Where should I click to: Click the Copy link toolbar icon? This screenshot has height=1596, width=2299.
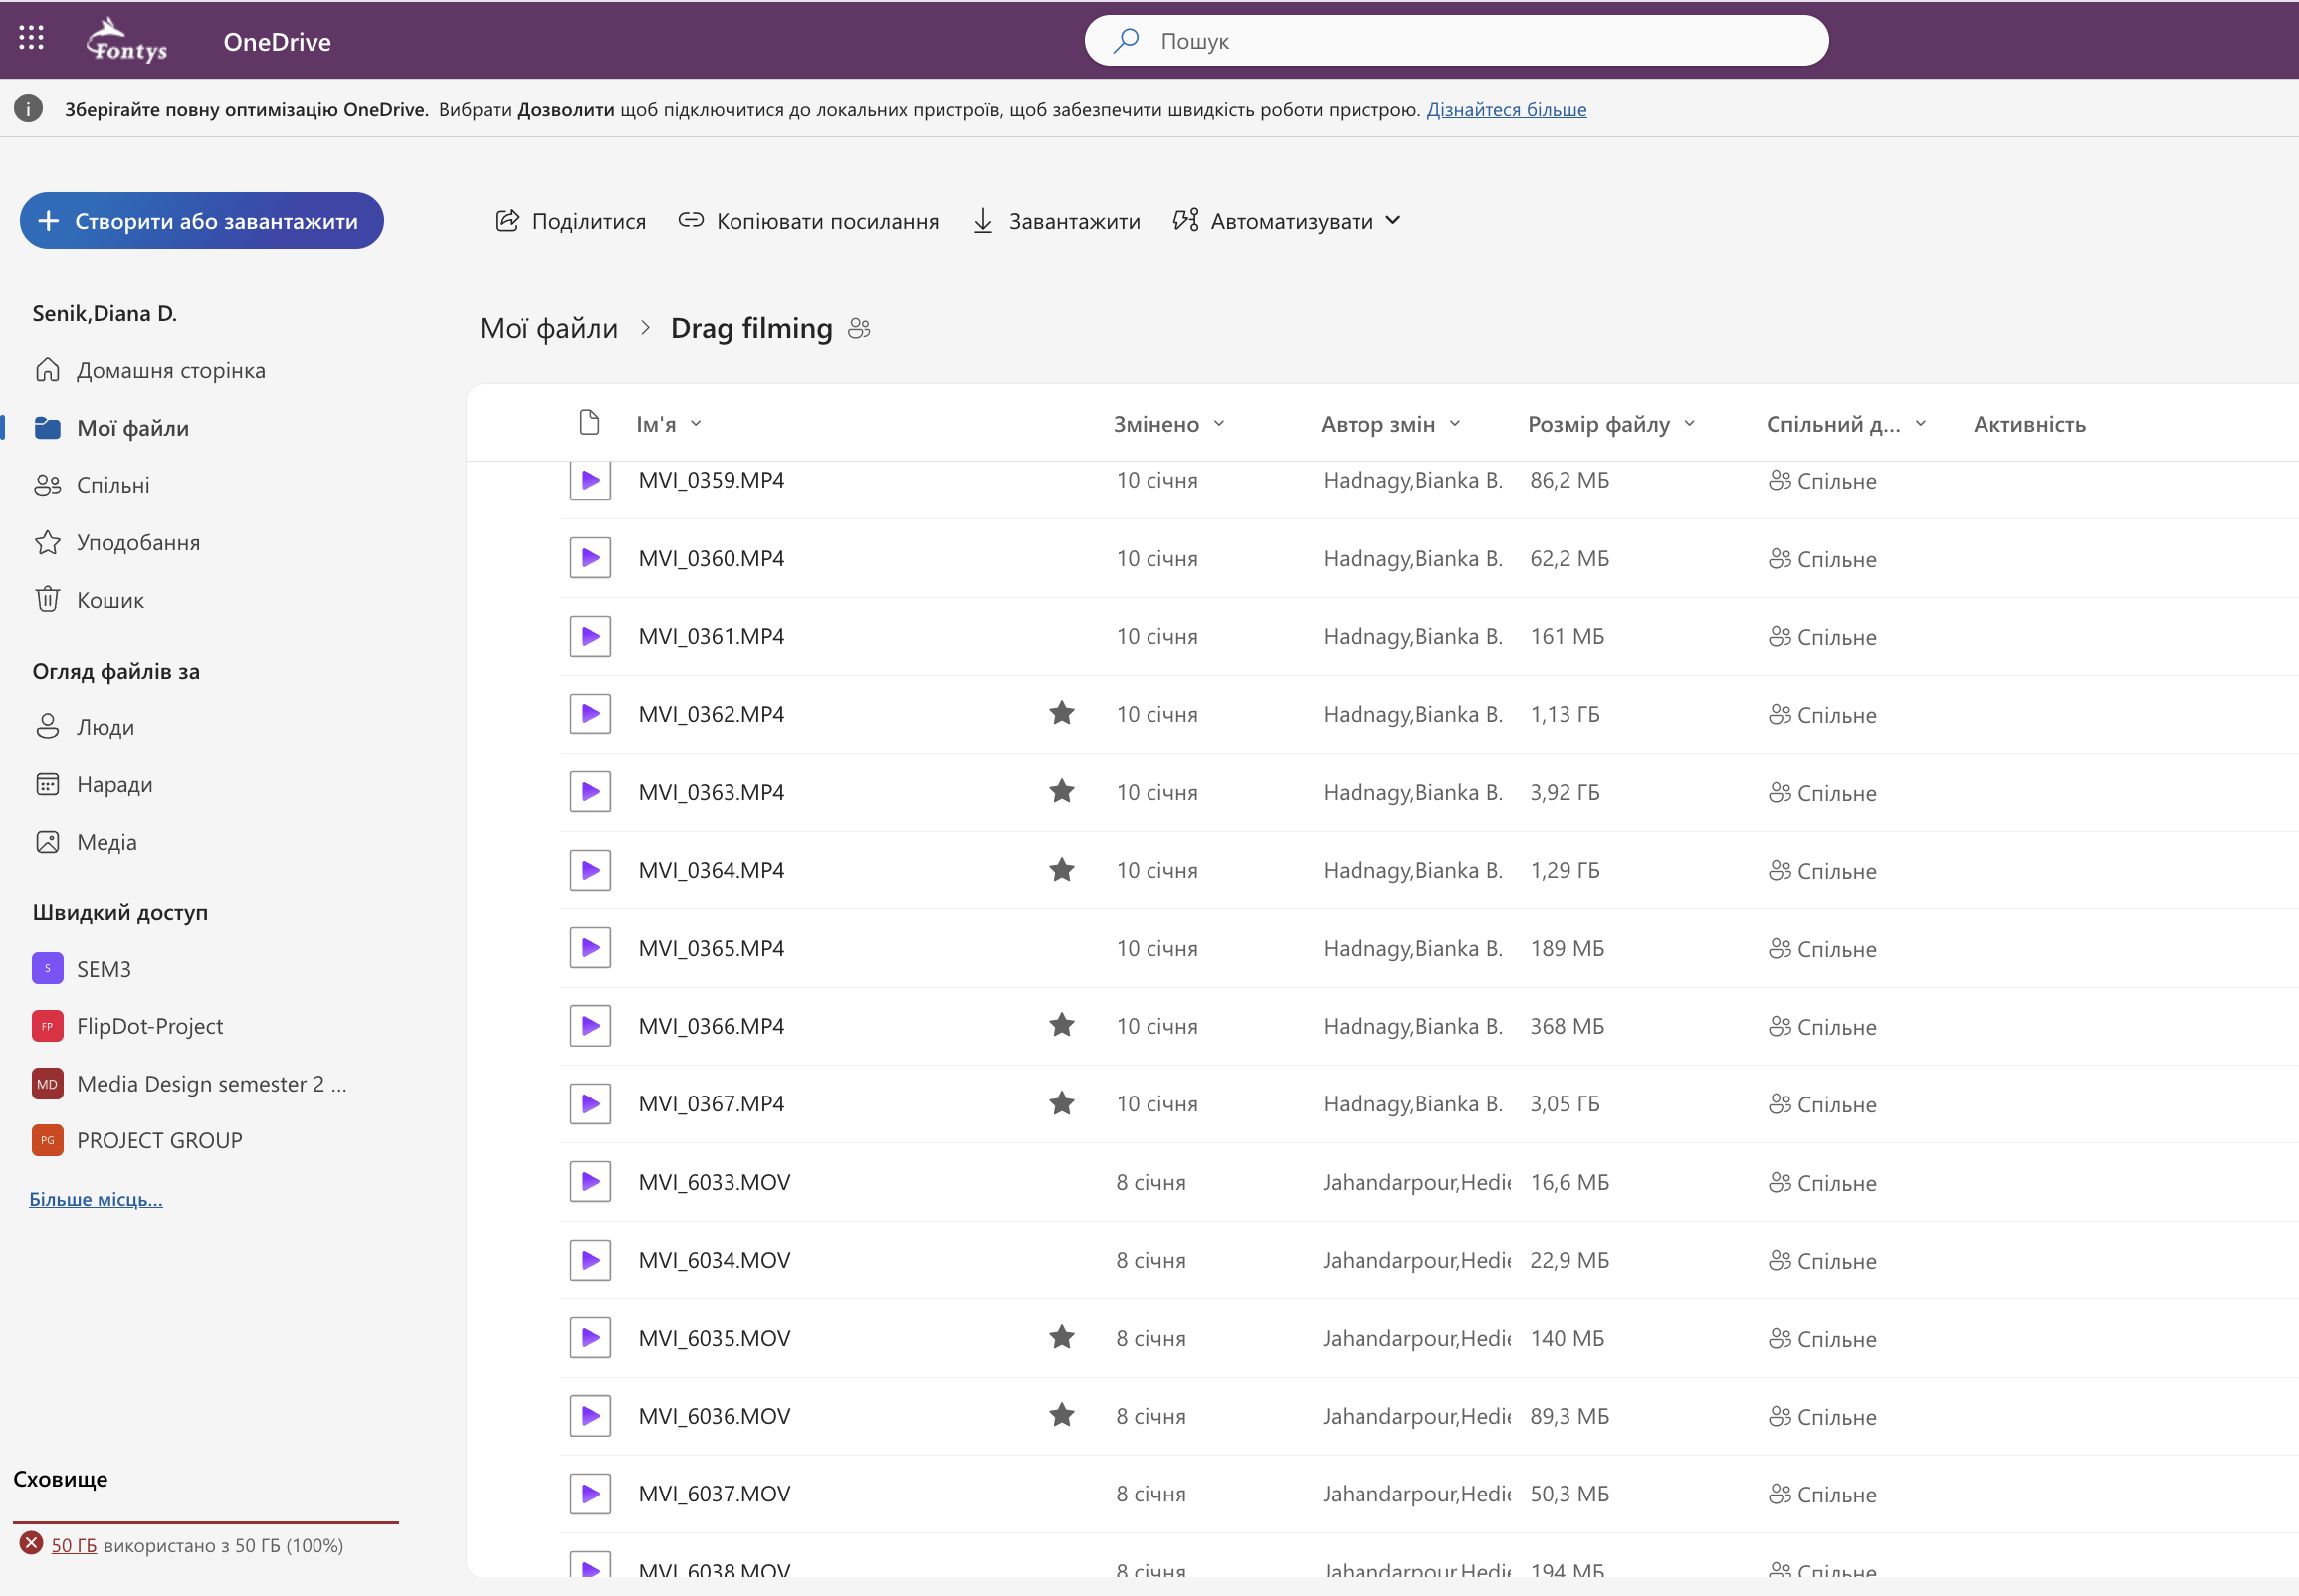690,221
